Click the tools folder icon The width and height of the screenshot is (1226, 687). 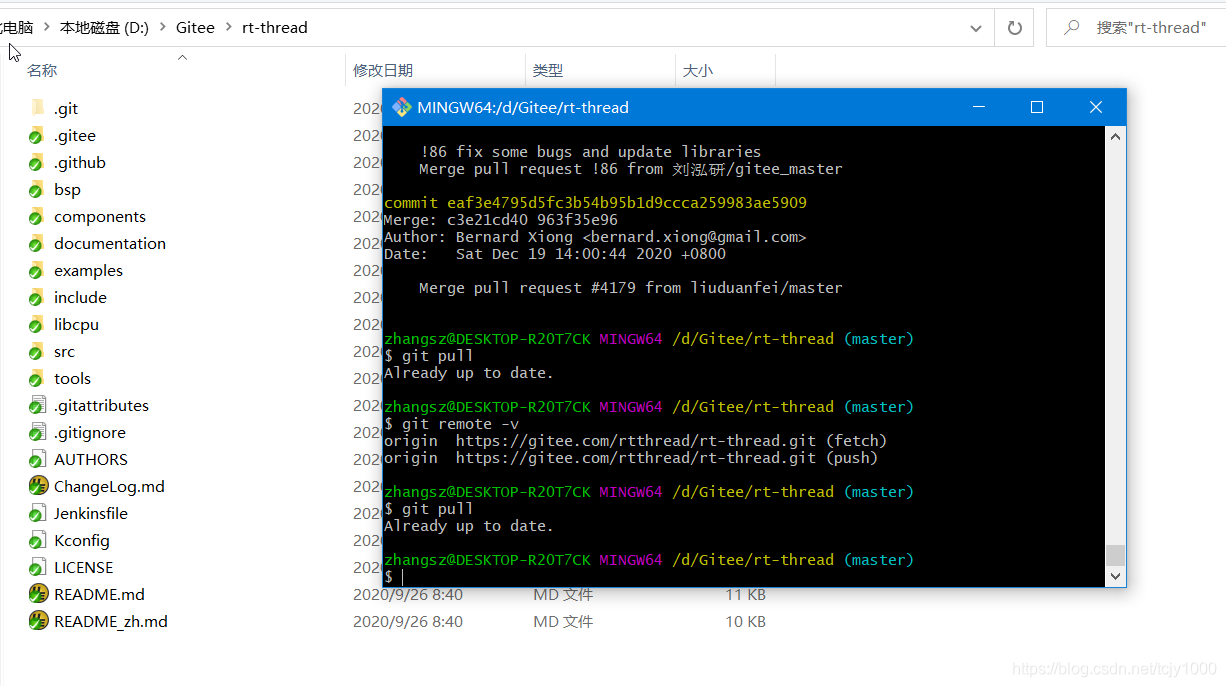38,378
